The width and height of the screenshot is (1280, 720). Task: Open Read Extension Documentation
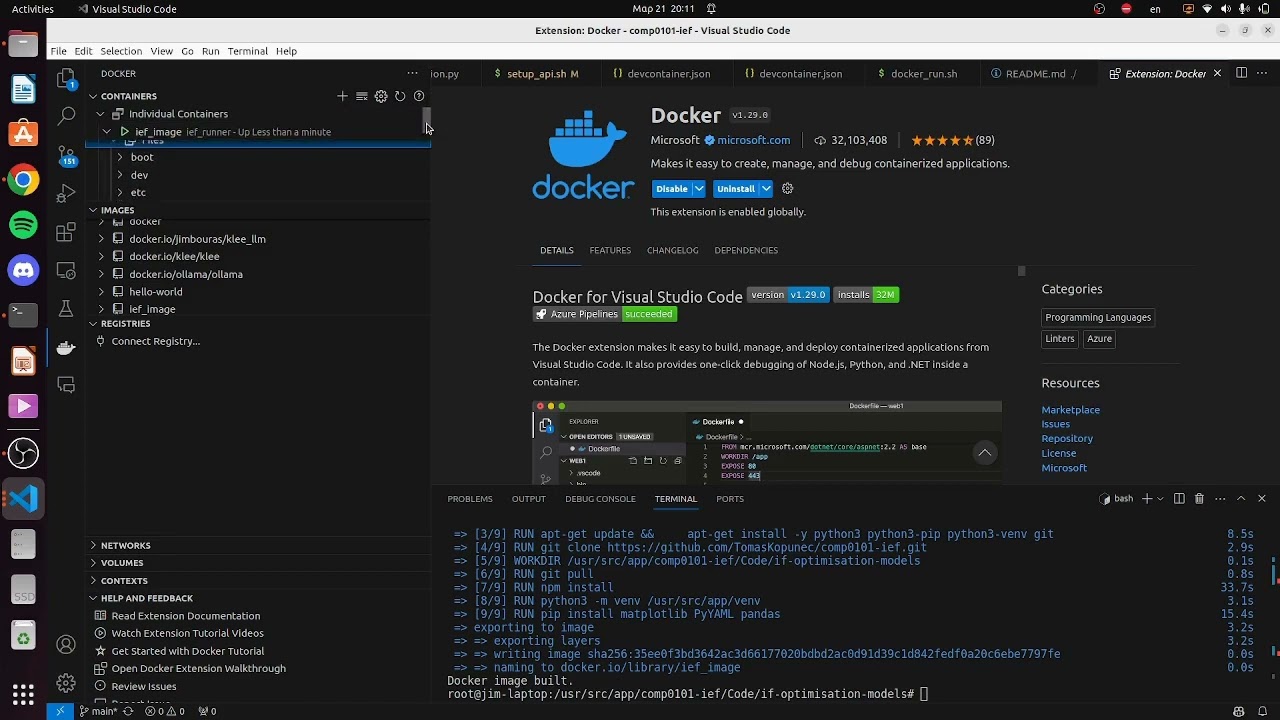coord(186,616)
